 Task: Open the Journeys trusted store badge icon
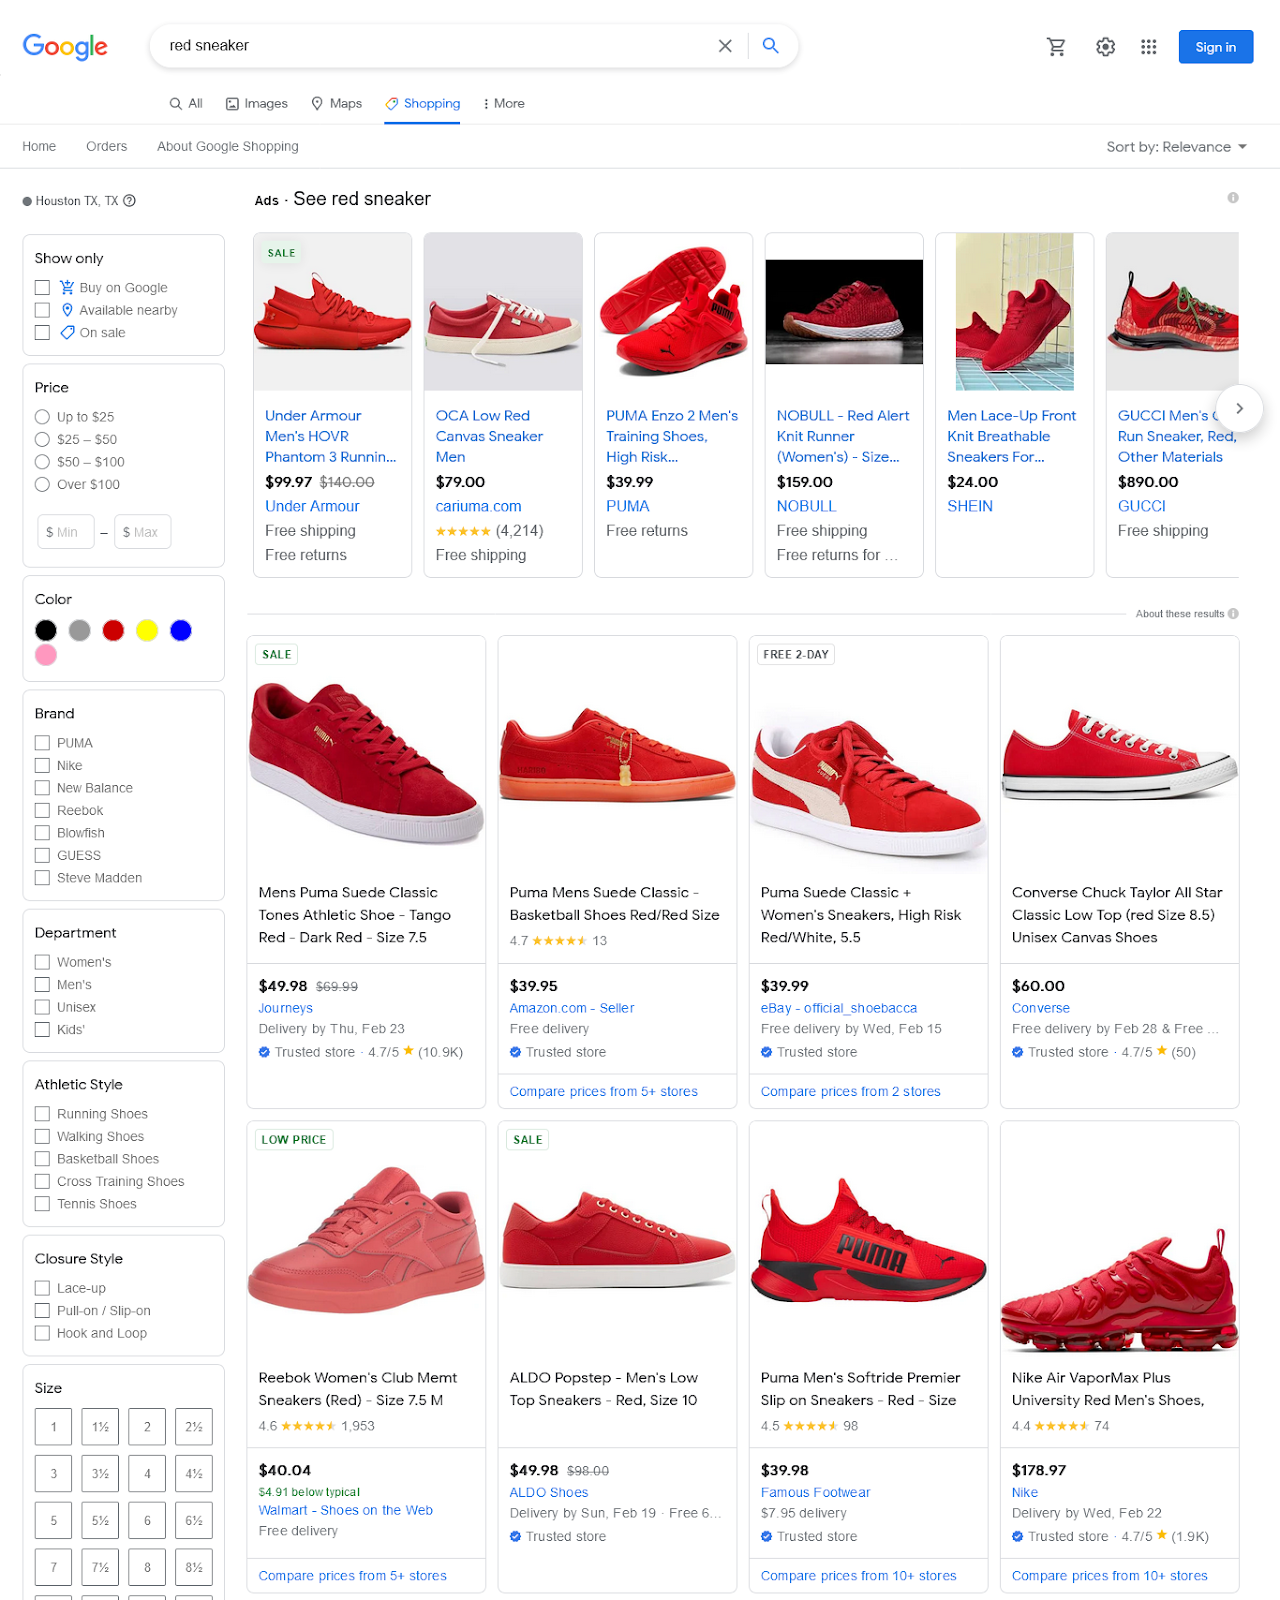[x=264, y=1052]
